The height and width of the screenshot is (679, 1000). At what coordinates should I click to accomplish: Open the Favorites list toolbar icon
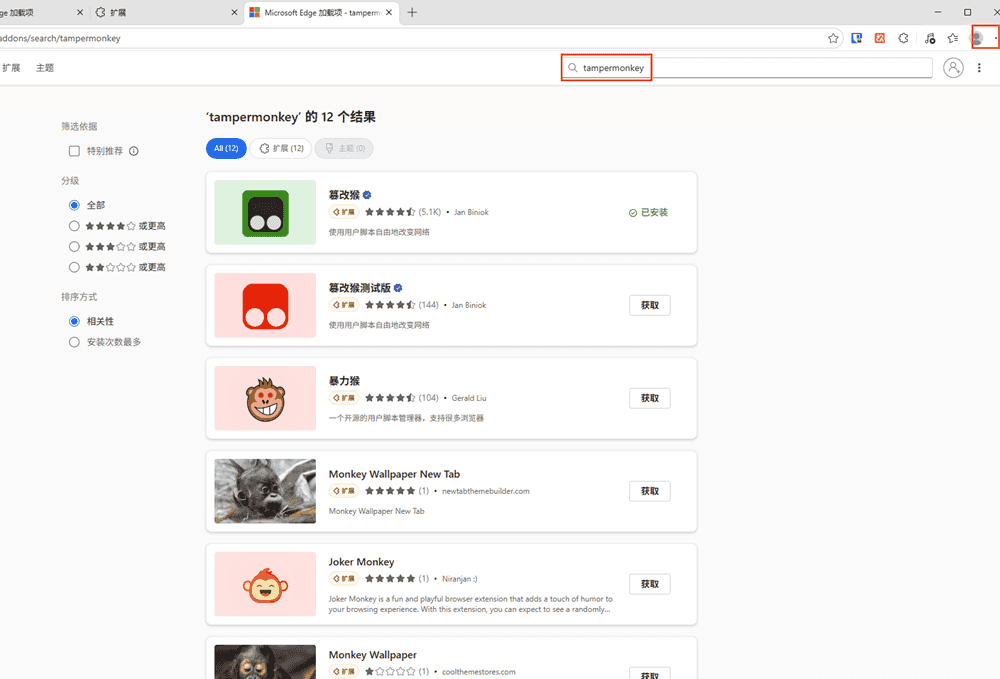click(953, 38)
